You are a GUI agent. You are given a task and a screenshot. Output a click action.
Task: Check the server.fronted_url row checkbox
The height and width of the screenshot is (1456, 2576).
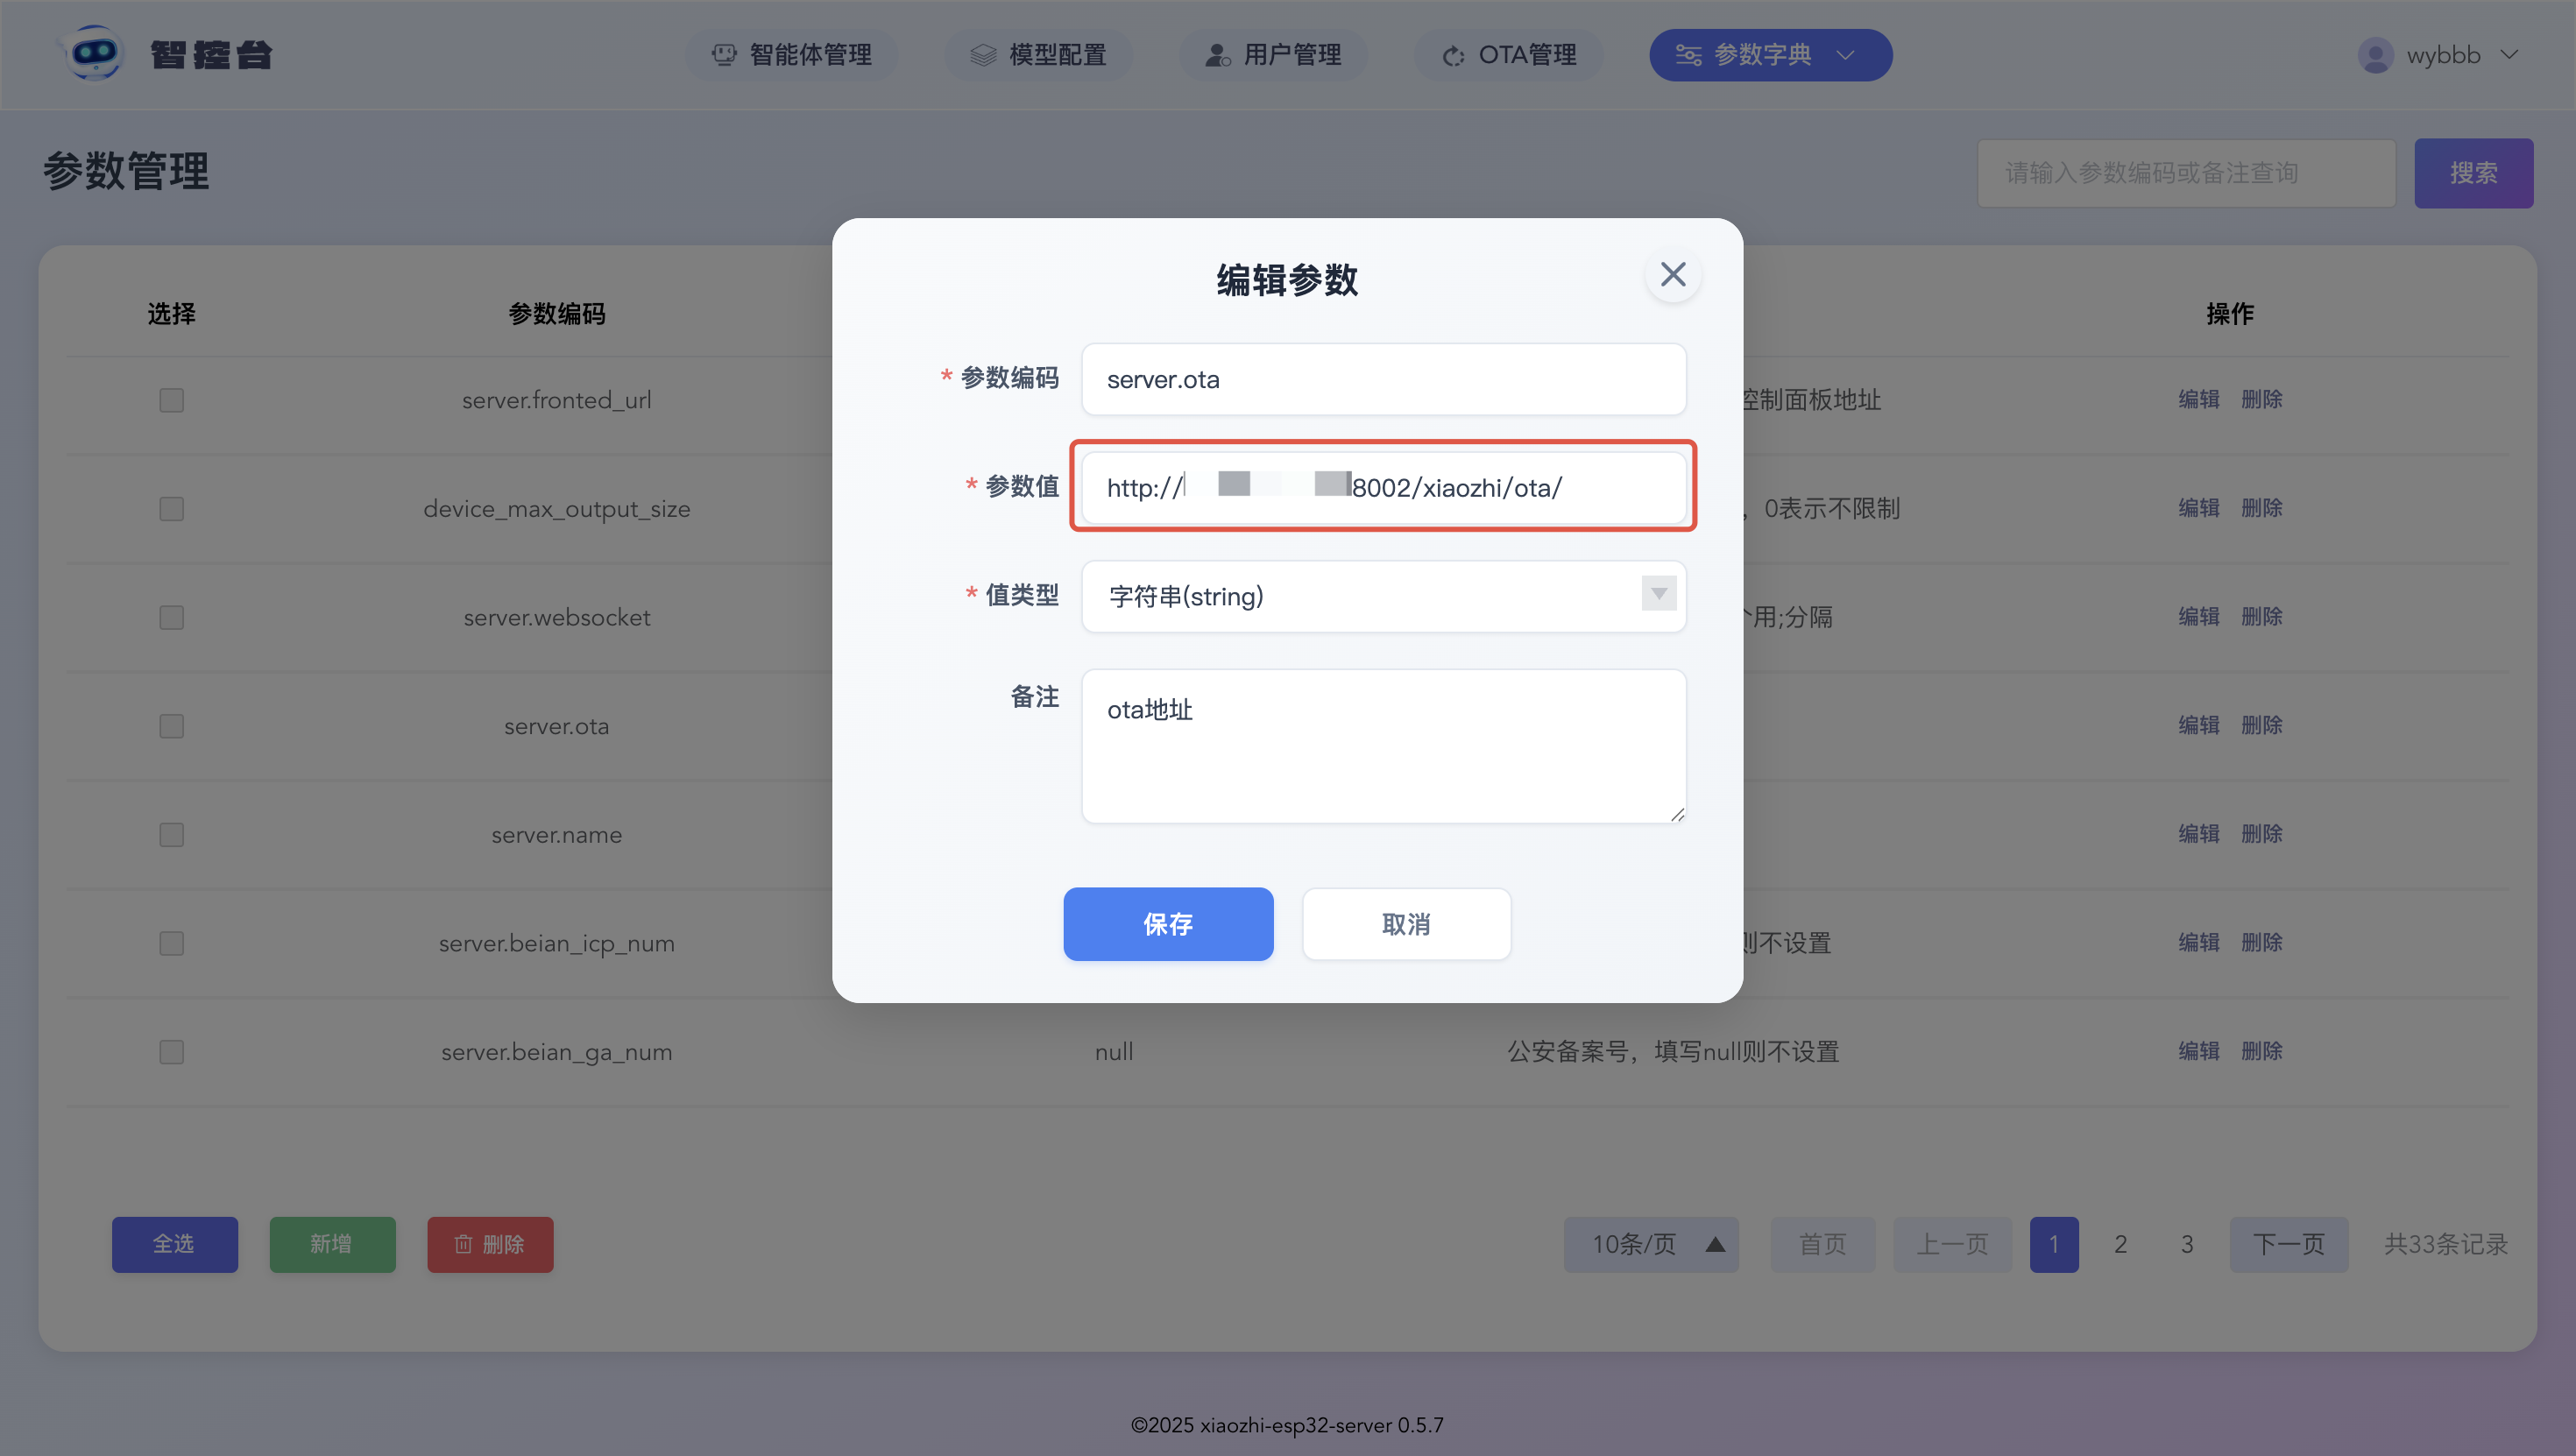pos(172,400)
